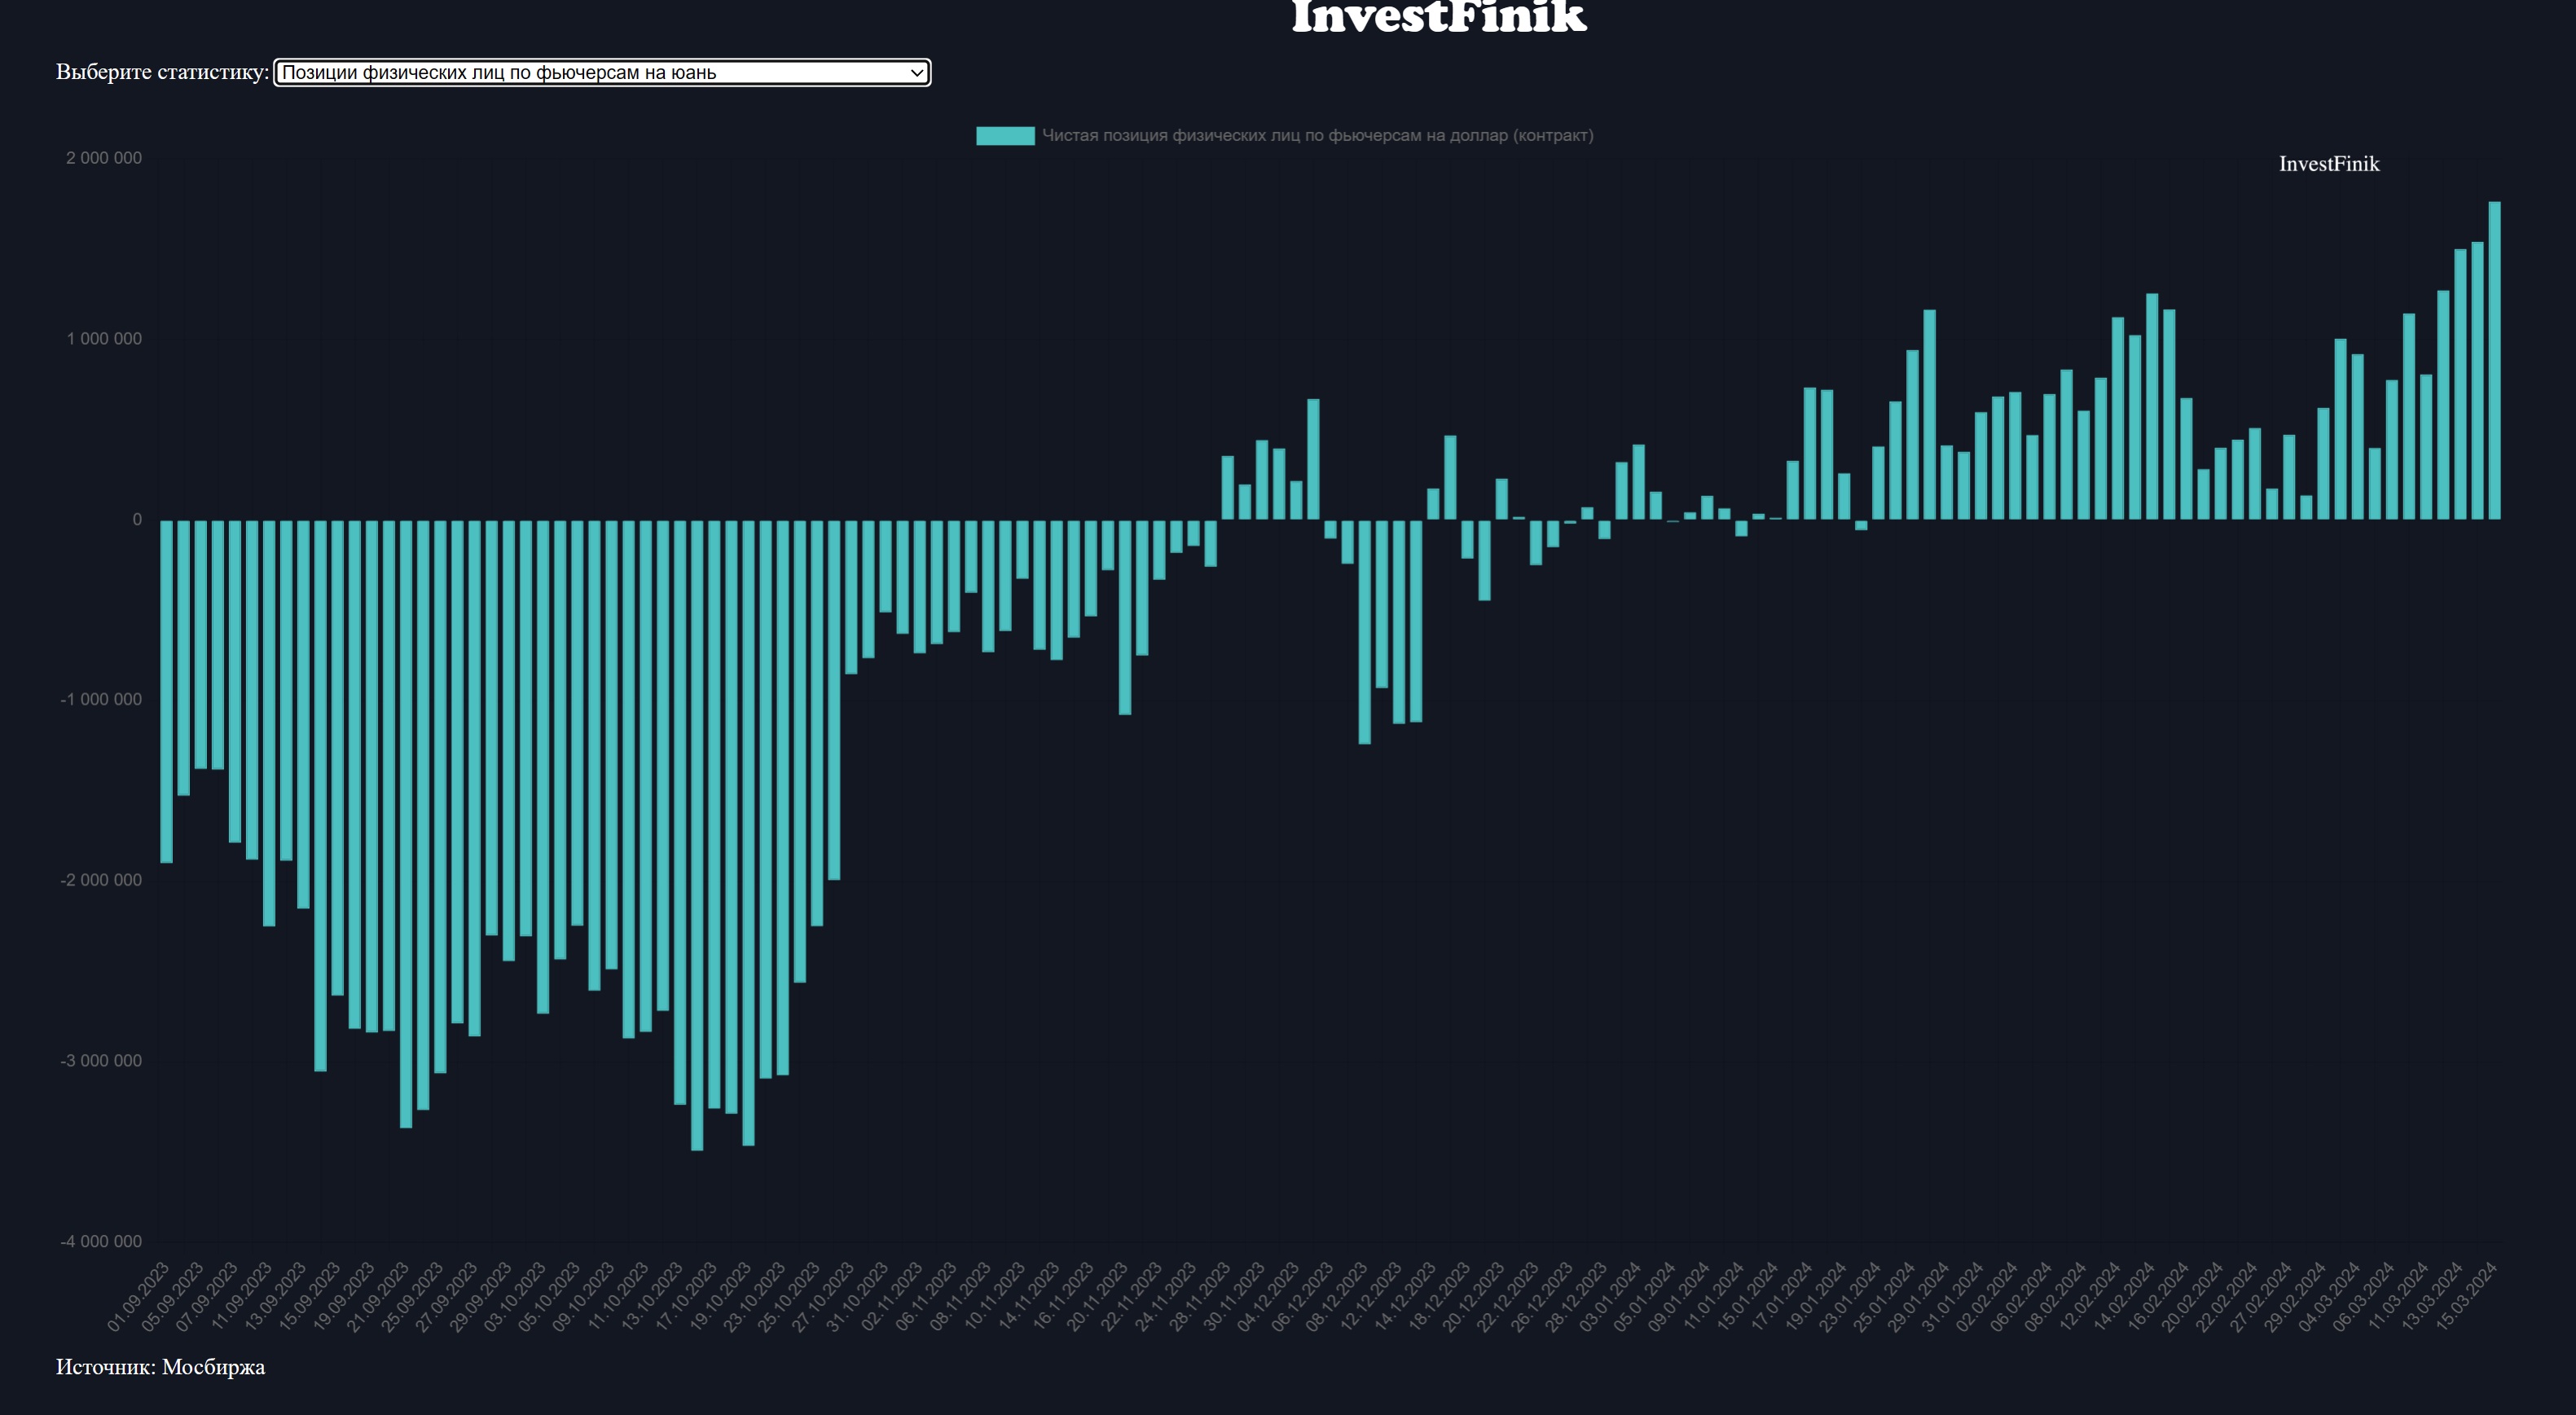Click the first leftmost bar in chart
The height and width of the screenshot is (1415, 2576).
point(167,690)
